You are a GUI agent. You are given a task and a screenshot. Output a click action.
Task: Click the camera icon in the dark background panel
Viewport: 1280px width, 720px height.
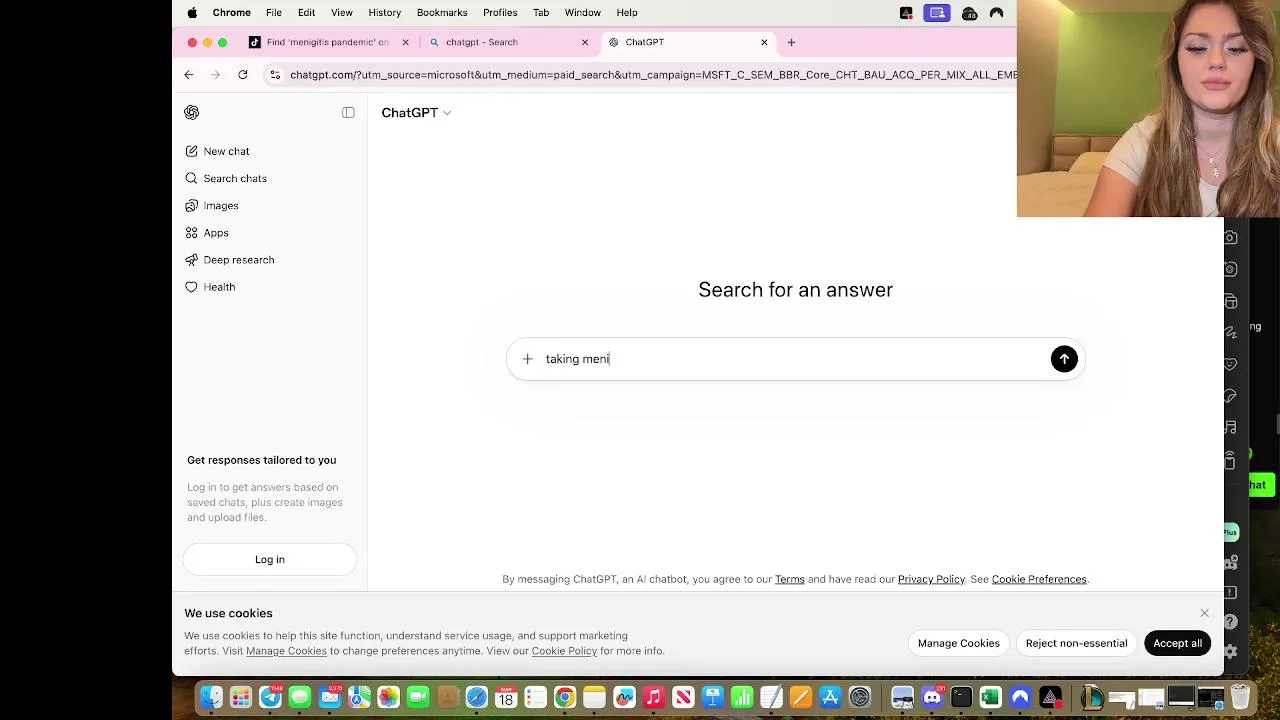(x=1231, y=237)
